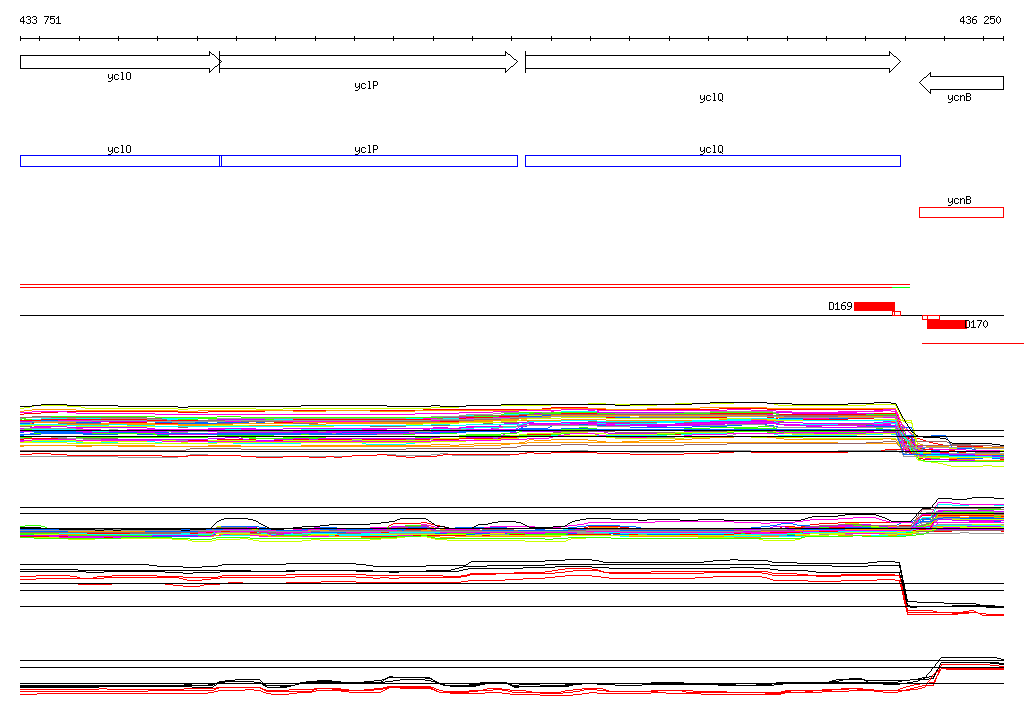Click end coordinate 436 250
The image size is (1024, 714).
980,20
